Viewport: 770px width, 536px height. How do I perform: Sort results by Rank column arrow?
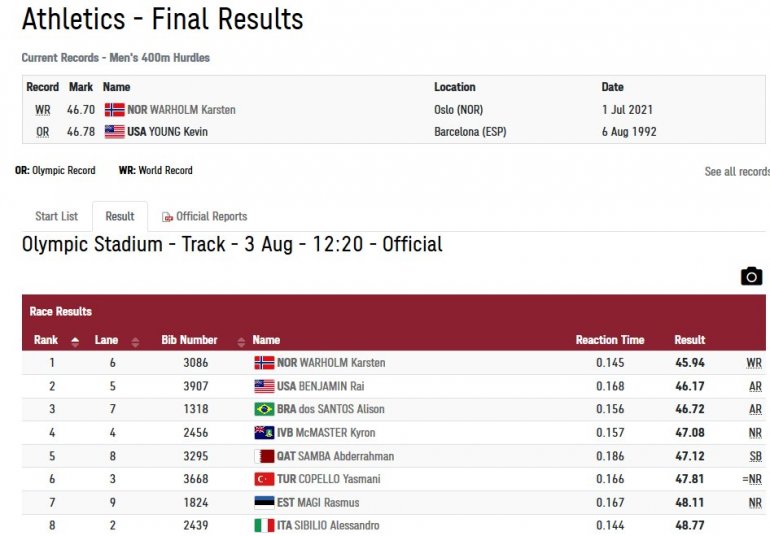point(75,341)
